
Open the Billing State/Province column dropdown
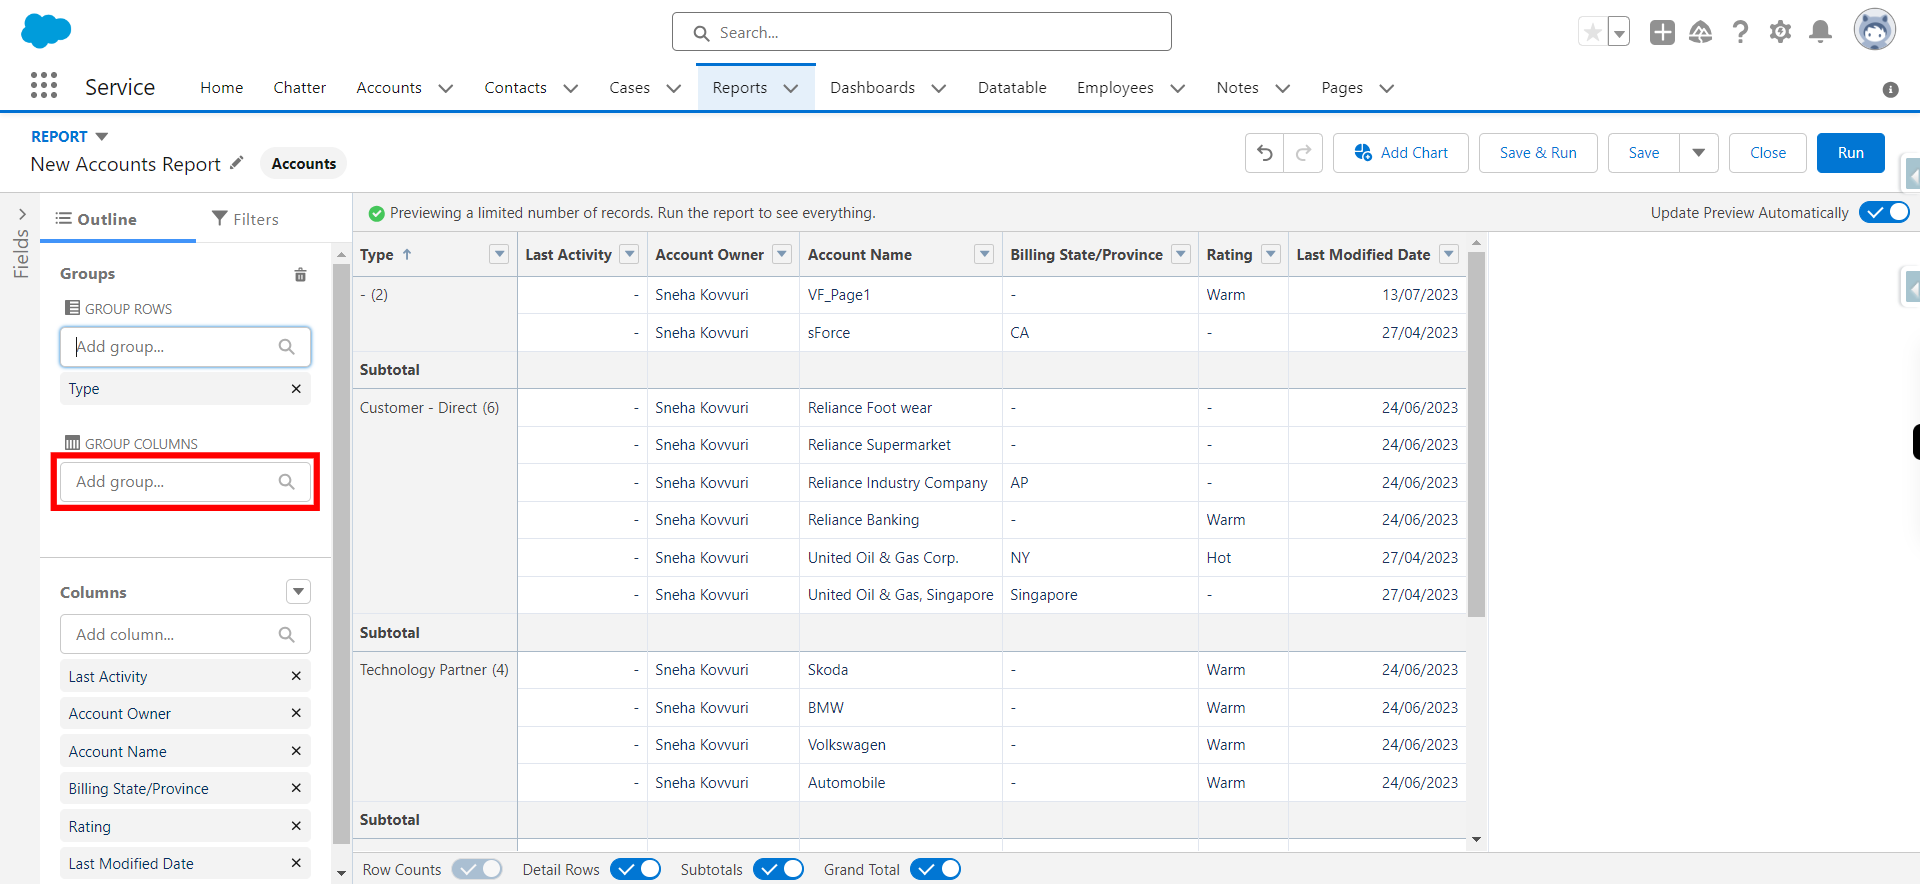1181,254
